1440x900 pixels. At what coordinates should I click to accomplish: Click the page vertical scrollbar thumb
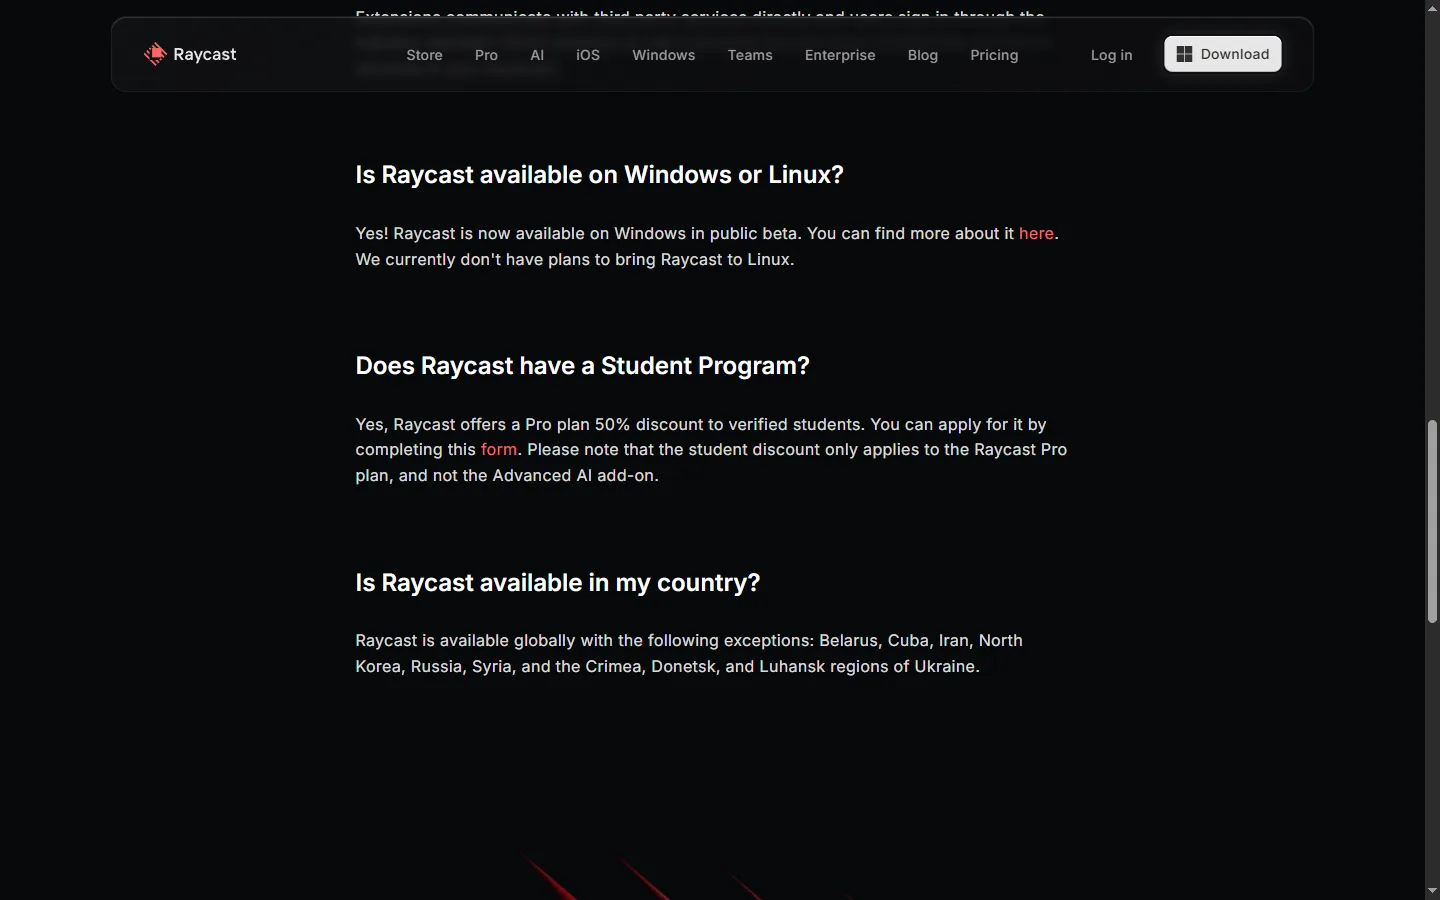tap(1432, 521)
